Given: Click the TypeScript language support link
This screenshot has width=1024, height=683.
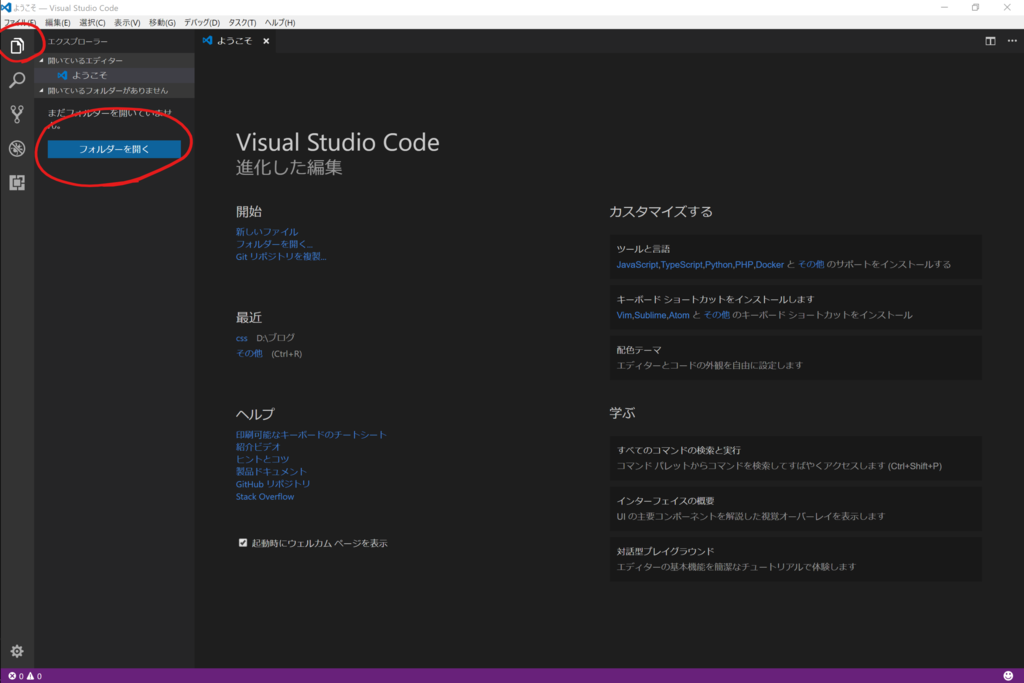Looking at the screenshot, I should tap(682, 264).
